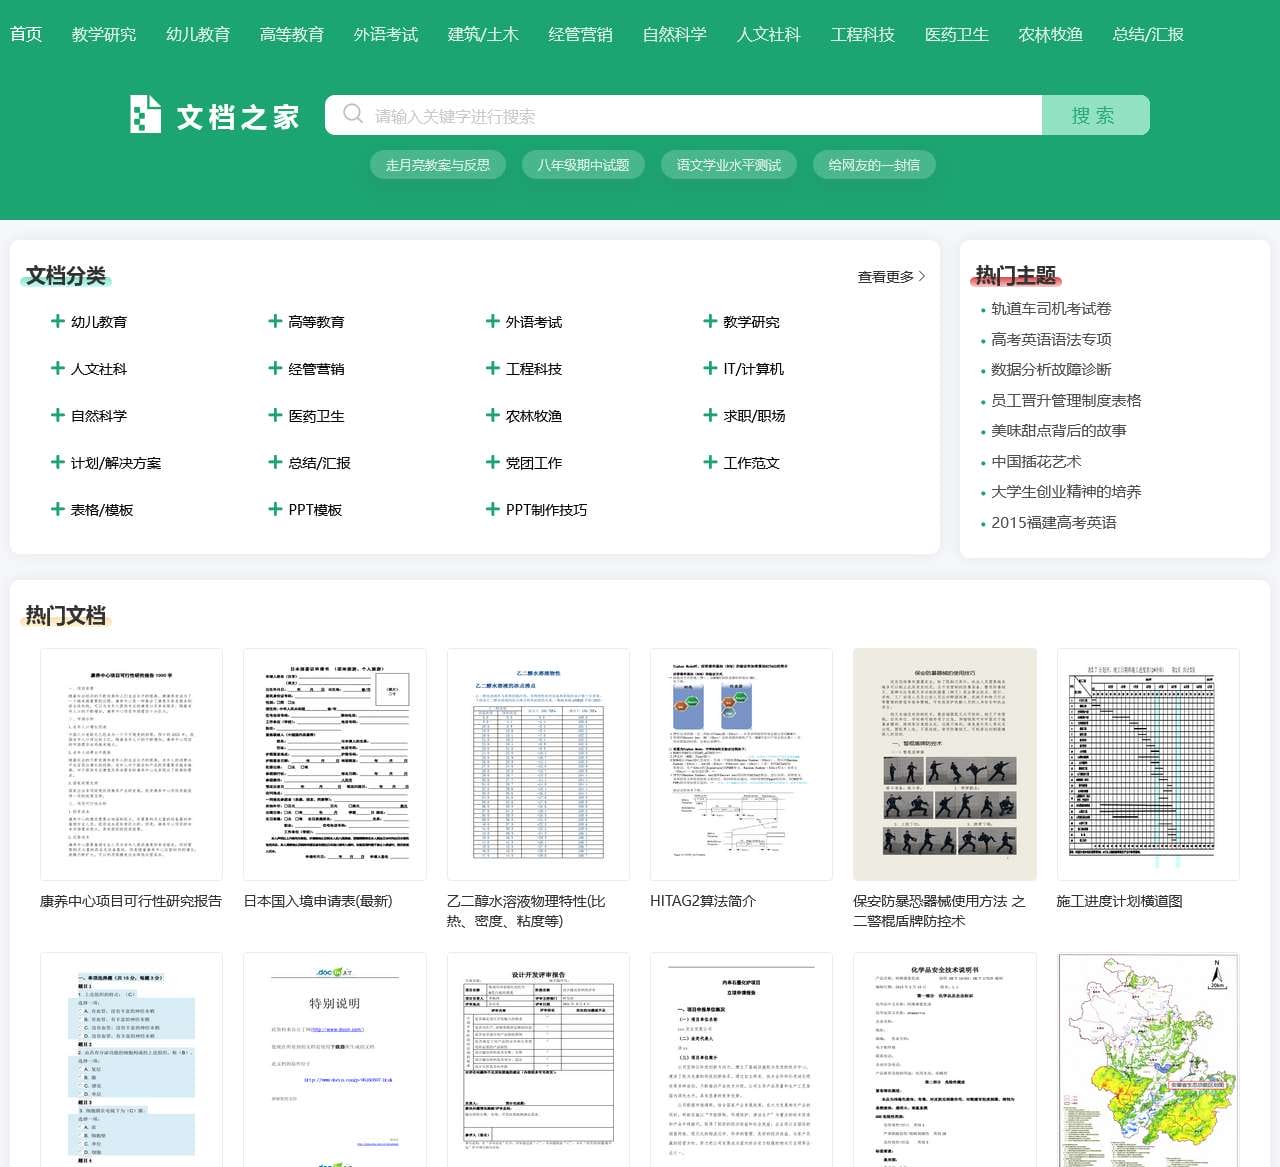Viewport: 1280px width, 1167px height.
Task: Open 外语考试 in the top navigation
Action: 385,34
